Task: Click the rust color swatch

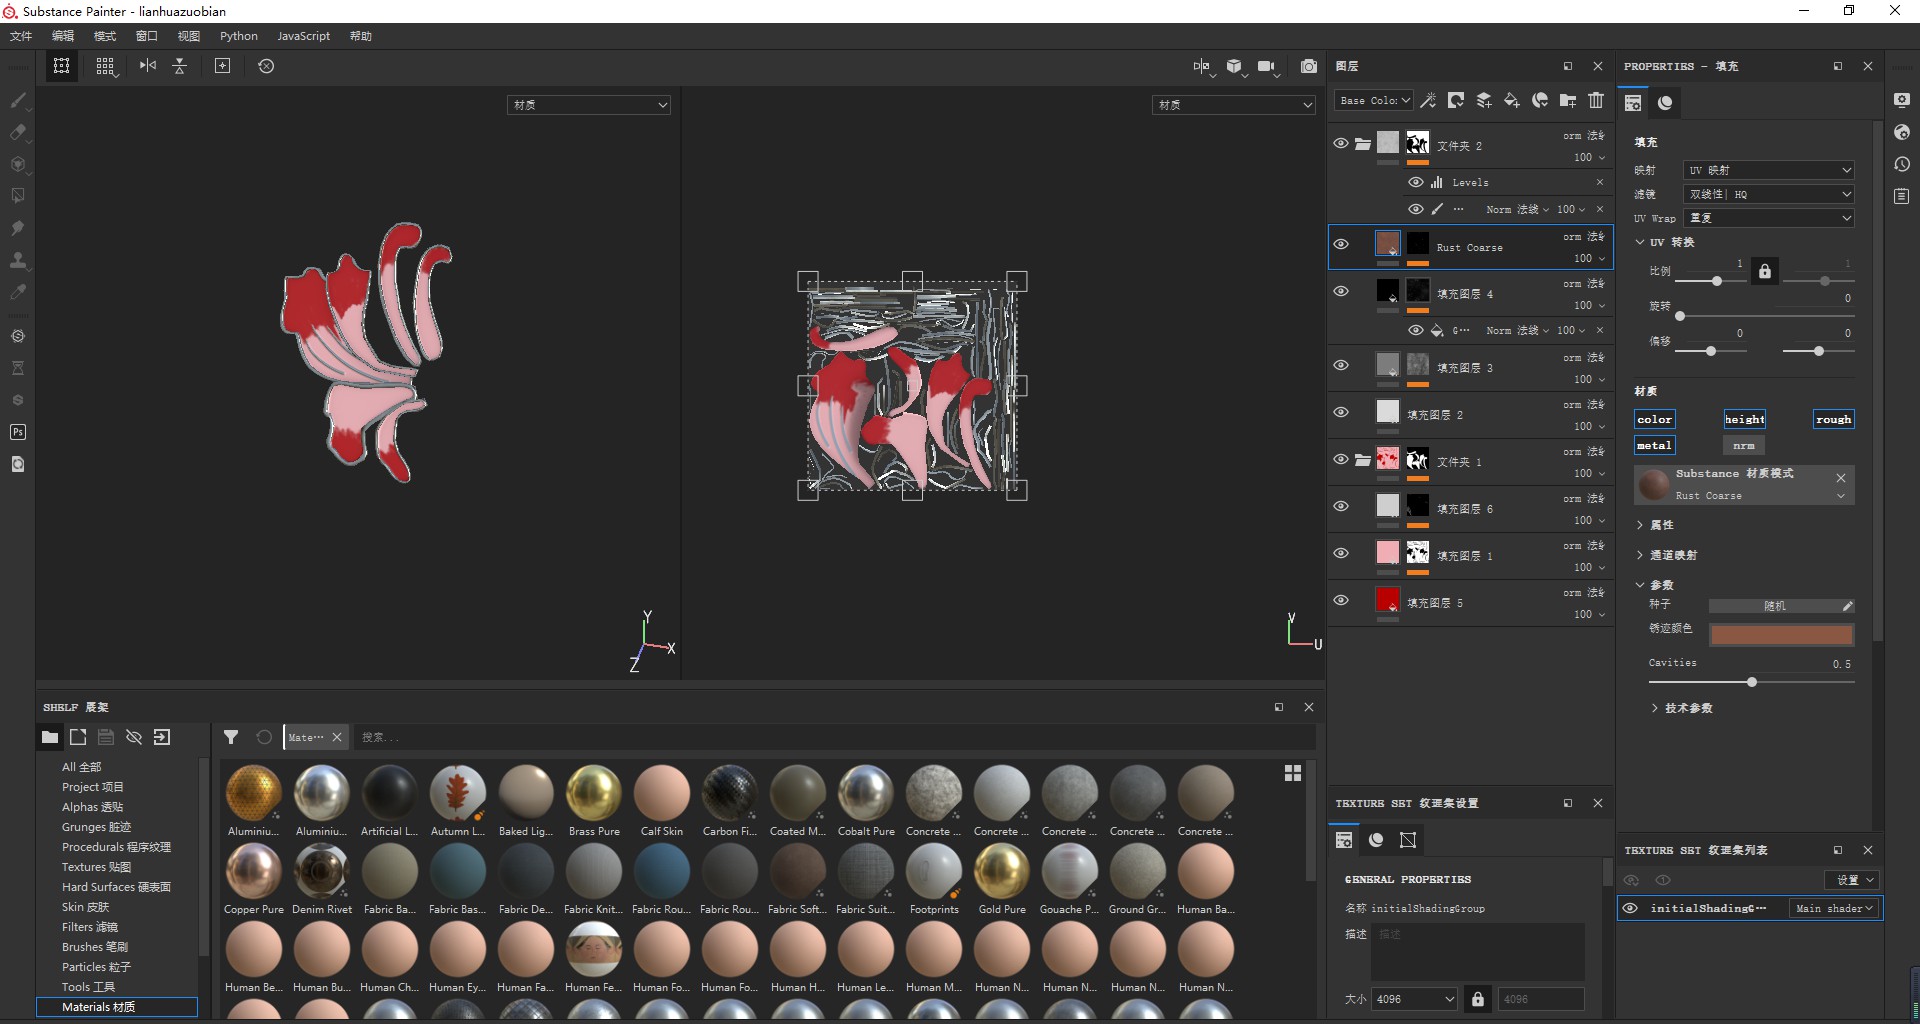Action: (x=1781, y=635)
